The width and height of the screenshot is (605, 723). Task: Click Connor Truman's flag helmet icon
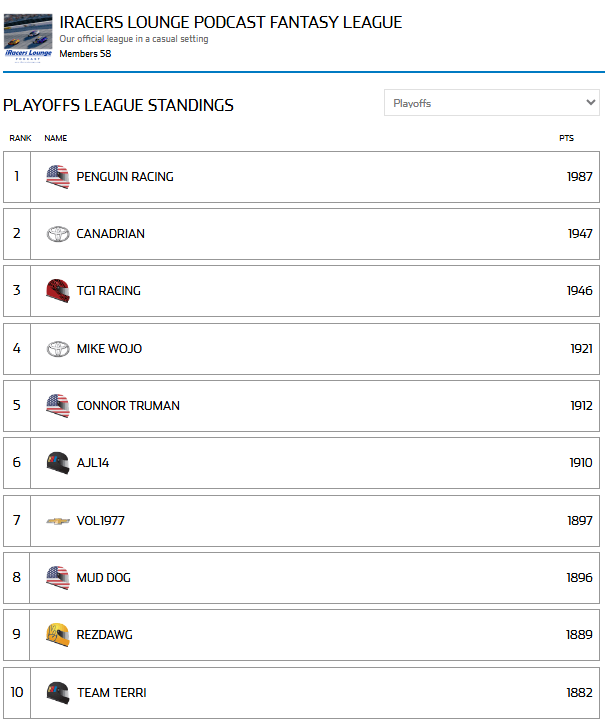[58, 406]
